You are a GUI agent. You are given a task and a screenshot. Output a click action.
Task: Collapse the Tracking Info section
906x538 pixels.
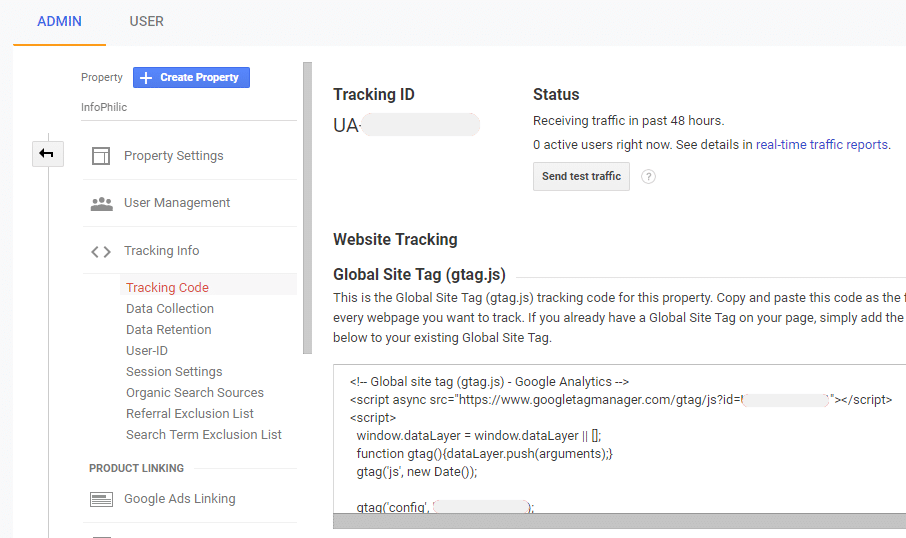pyautogui.click(x=162, y=251)
